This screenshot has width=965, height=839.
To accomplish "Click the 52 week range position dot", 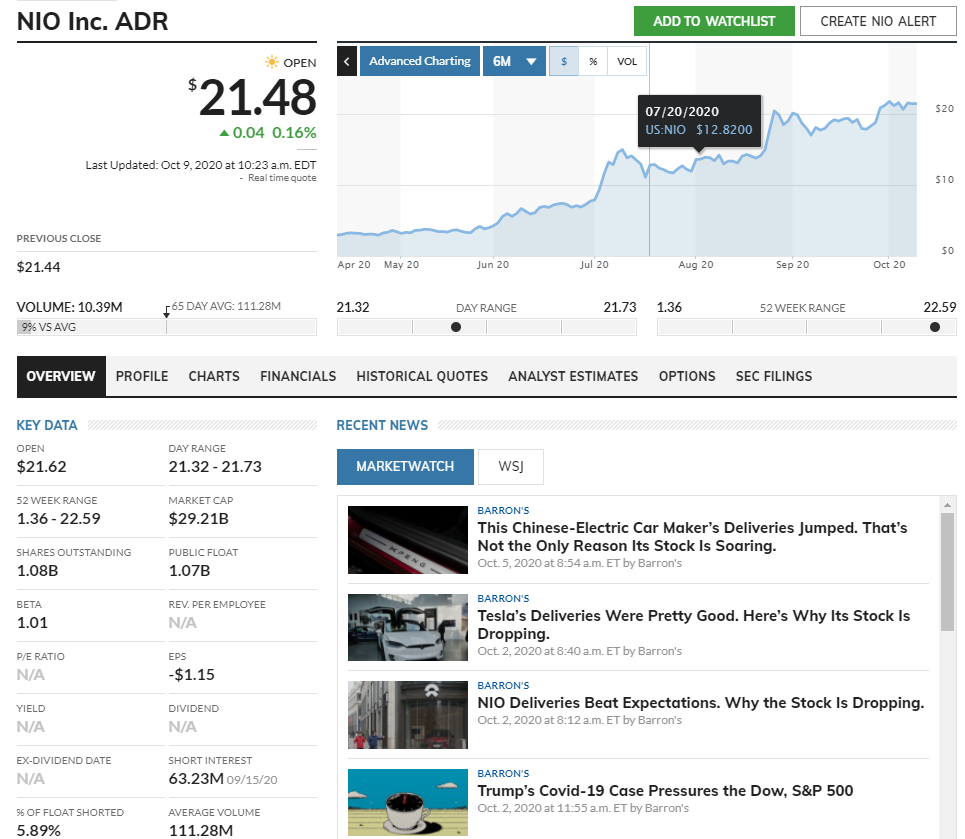I will 935,327.
